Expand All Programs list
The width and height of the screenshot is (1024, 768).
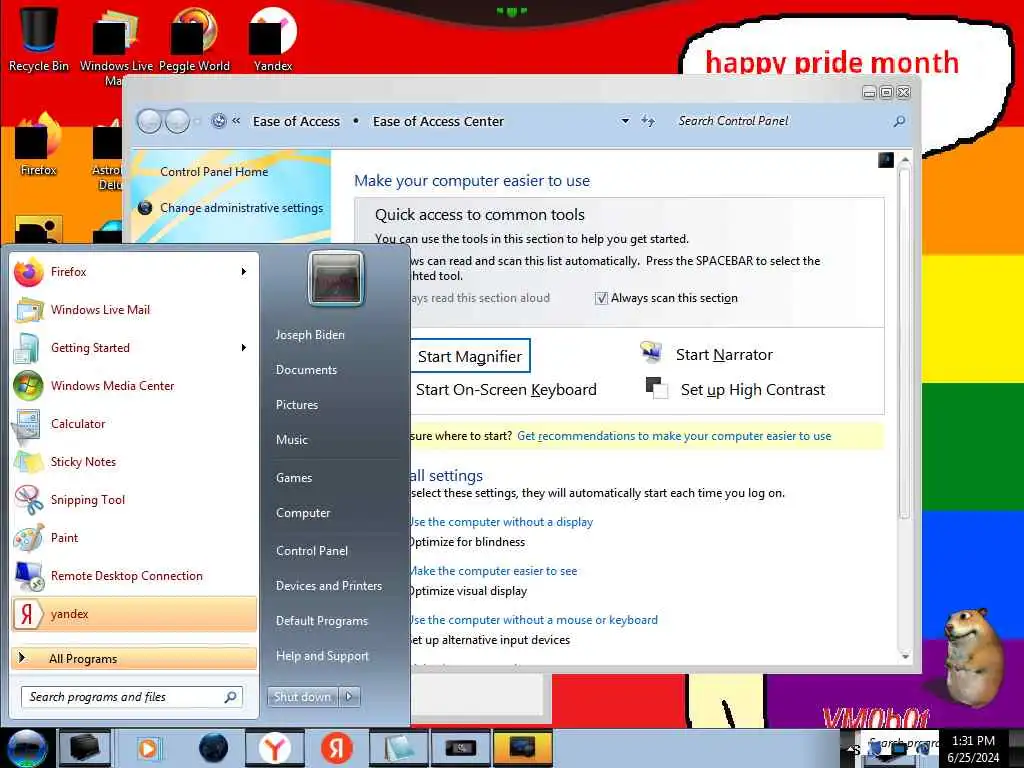point(134,658)
